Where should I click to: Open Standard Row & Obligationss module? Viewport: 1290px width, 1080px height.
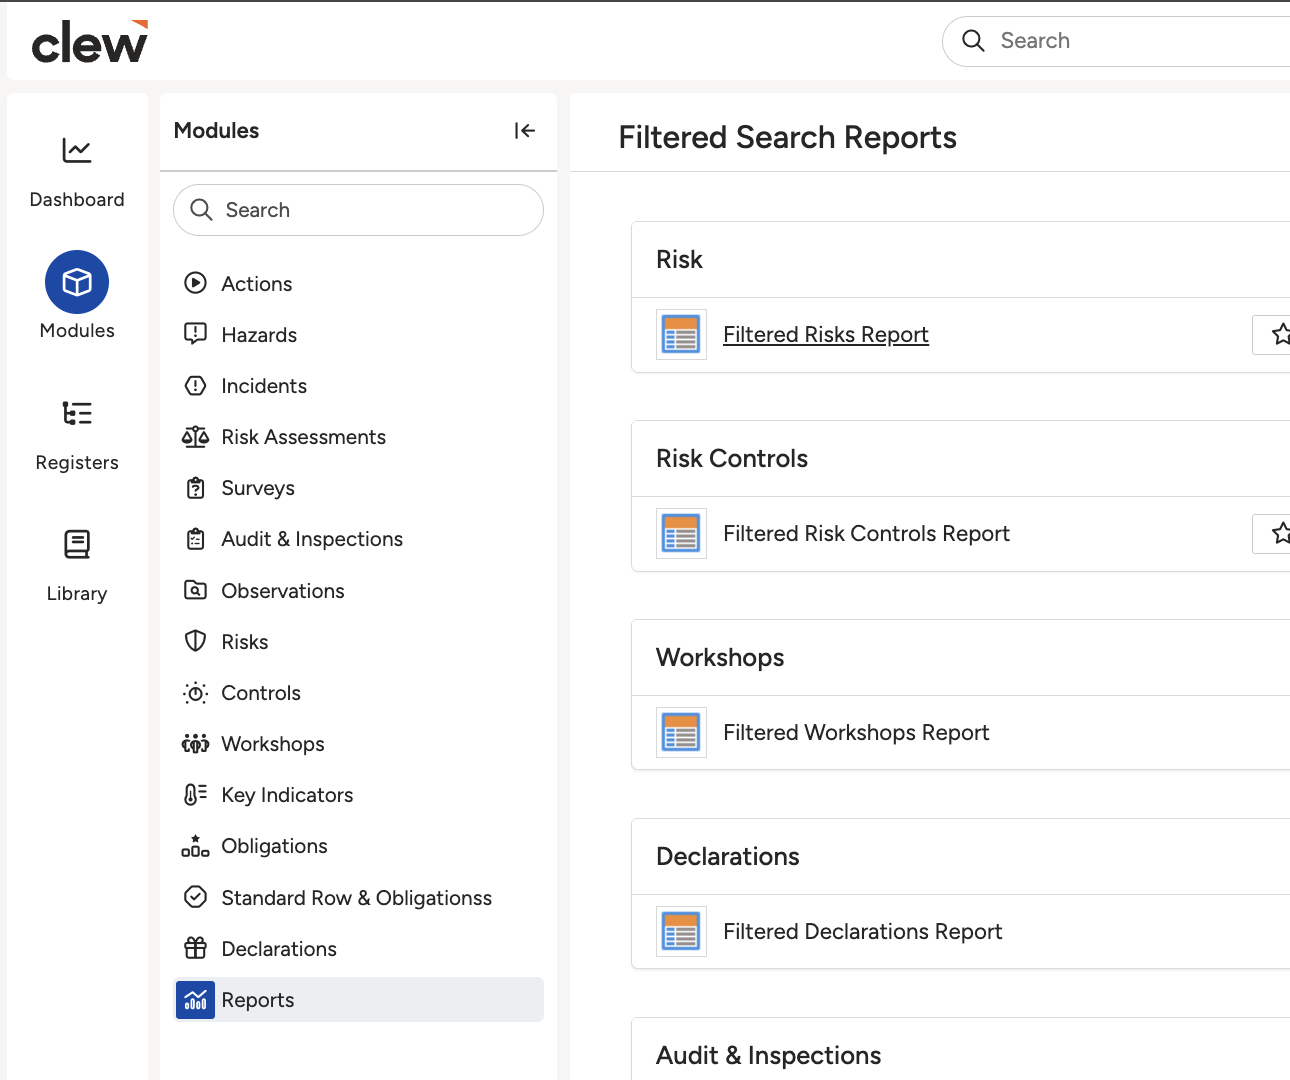click(359, 898)
